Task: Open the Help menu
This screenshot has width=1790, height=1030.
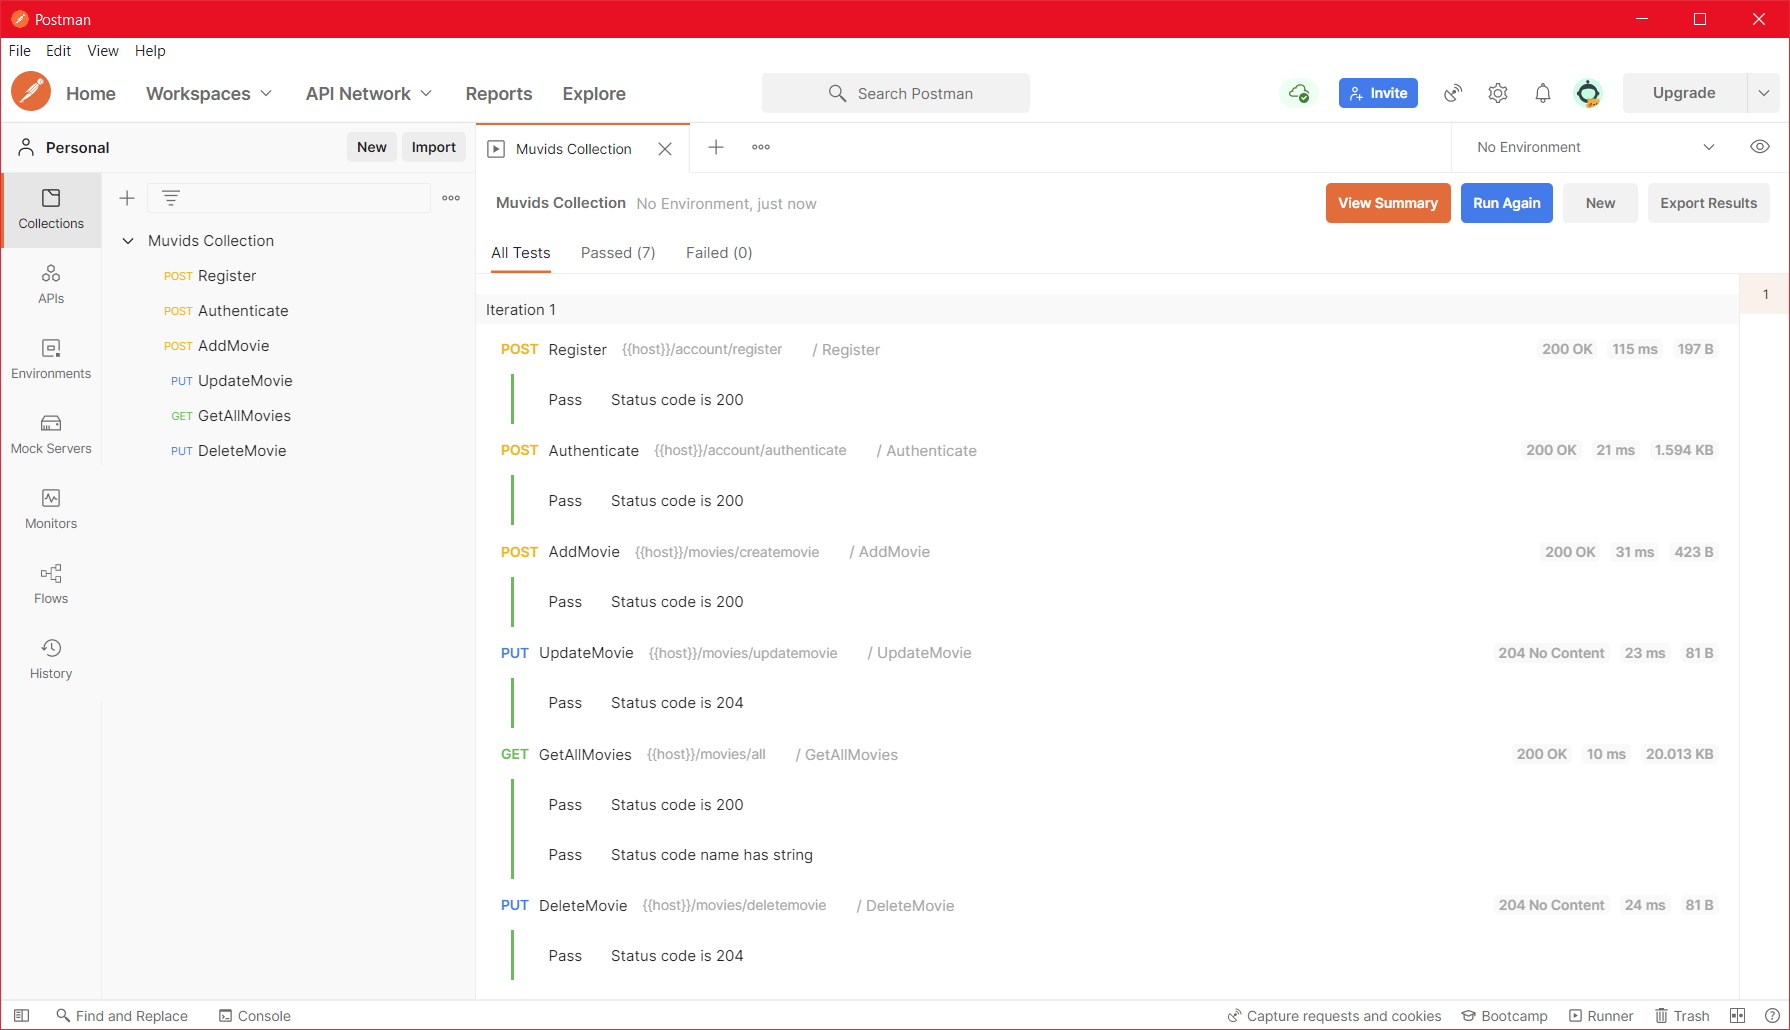Action: pyautogui.click(x=150, y=51)
